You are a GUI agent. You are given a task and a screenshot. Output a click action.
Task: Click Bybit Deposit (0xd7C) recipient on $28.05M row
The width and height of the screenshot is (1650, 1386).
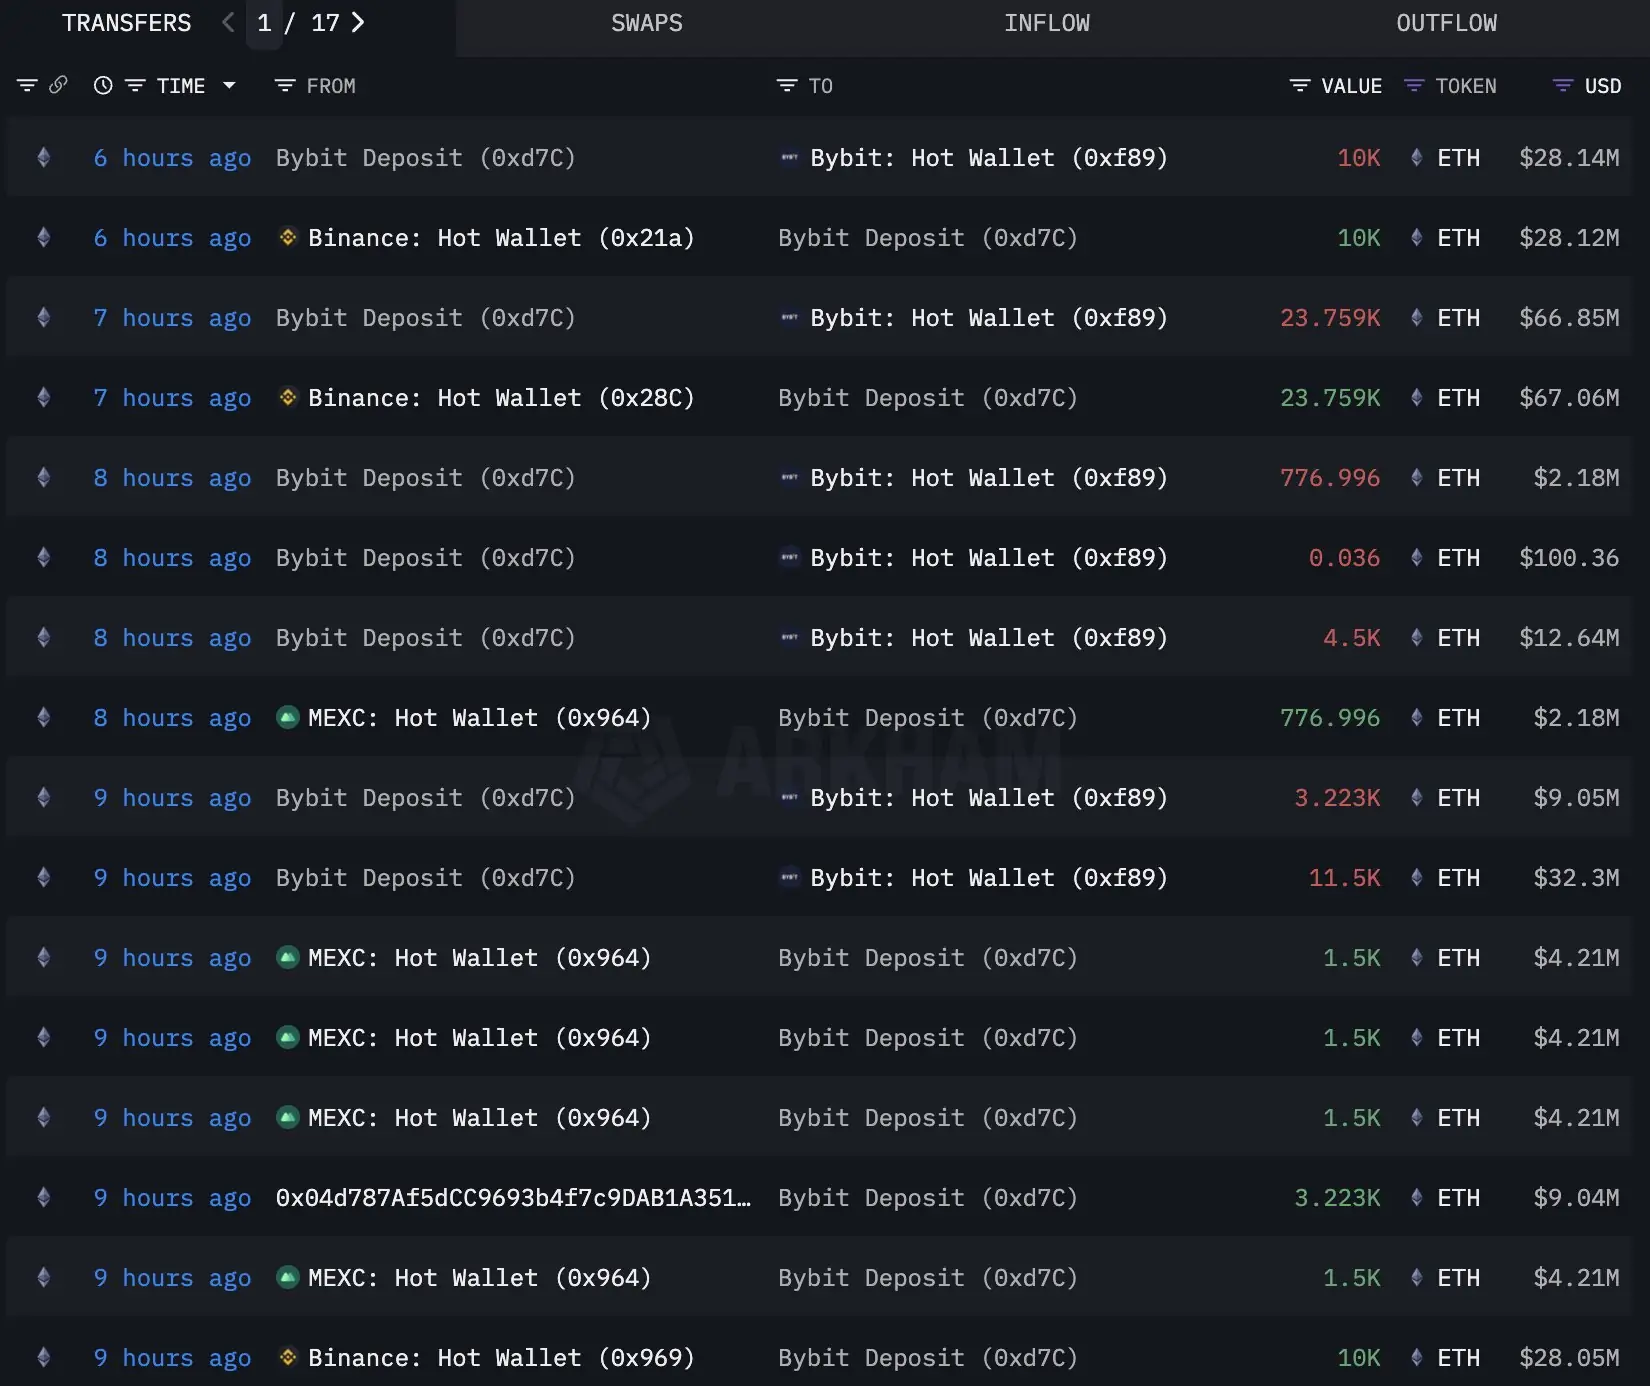point(928,1358)
